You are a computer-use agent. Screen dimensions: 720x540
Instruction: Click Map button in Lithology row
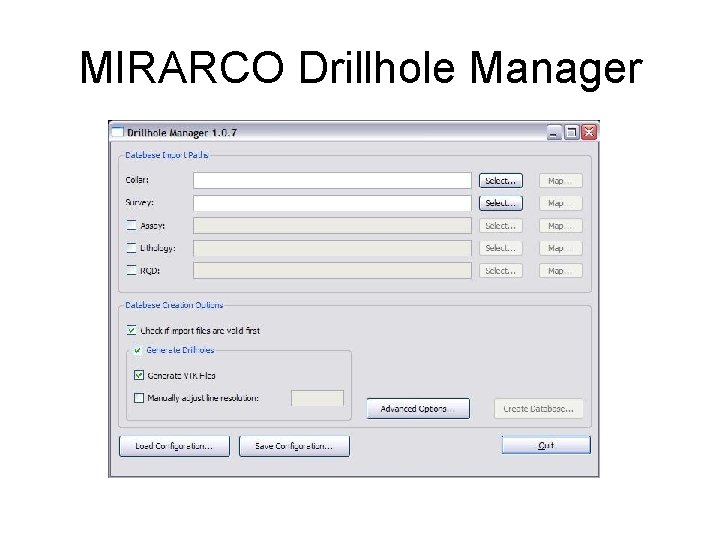click(x=560, y=248)
